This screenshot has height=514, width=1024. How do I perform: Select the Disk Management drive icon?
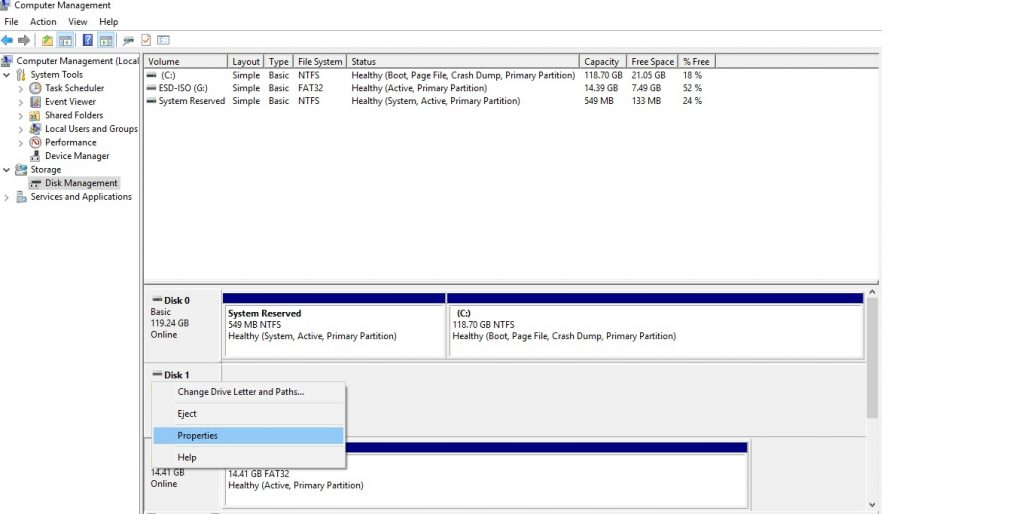click(x=35, y=184)
